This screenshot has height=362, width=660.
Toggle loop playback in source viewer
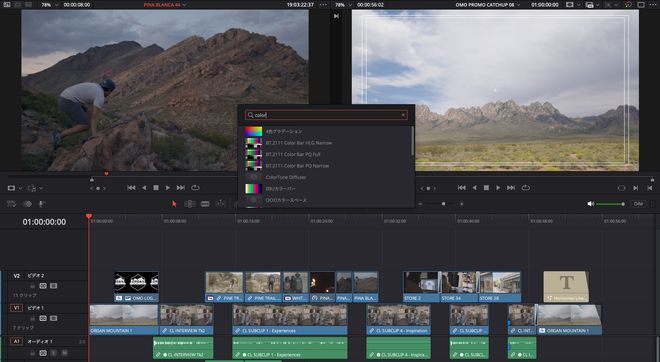(195, 188)
